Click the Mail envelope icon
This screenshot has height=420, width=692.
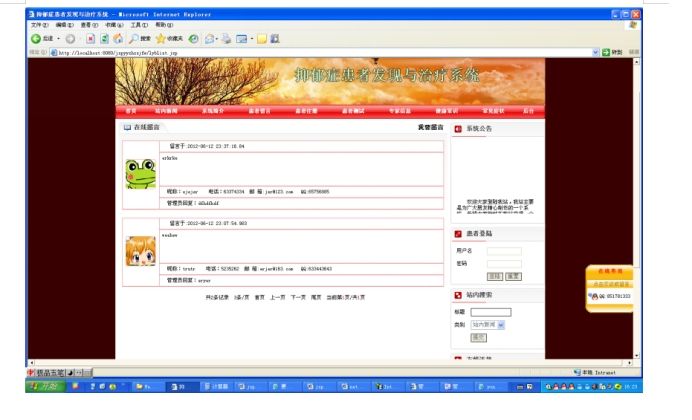click(210, 39)
